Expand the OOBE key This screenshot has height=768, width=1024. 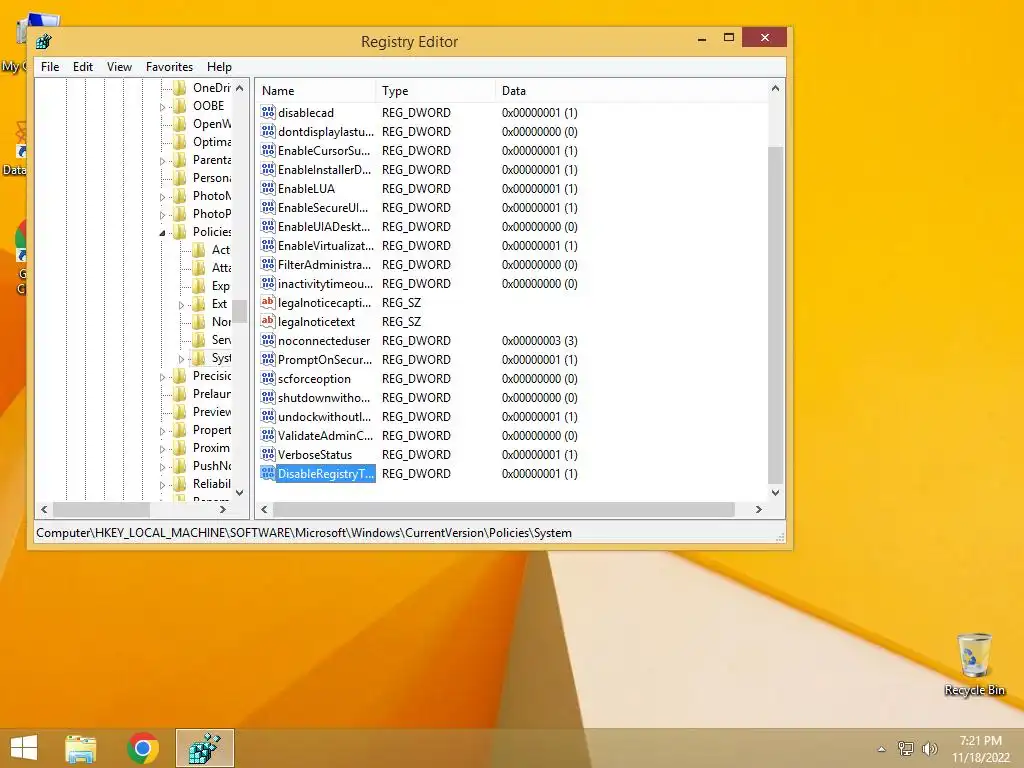[162, 107]
